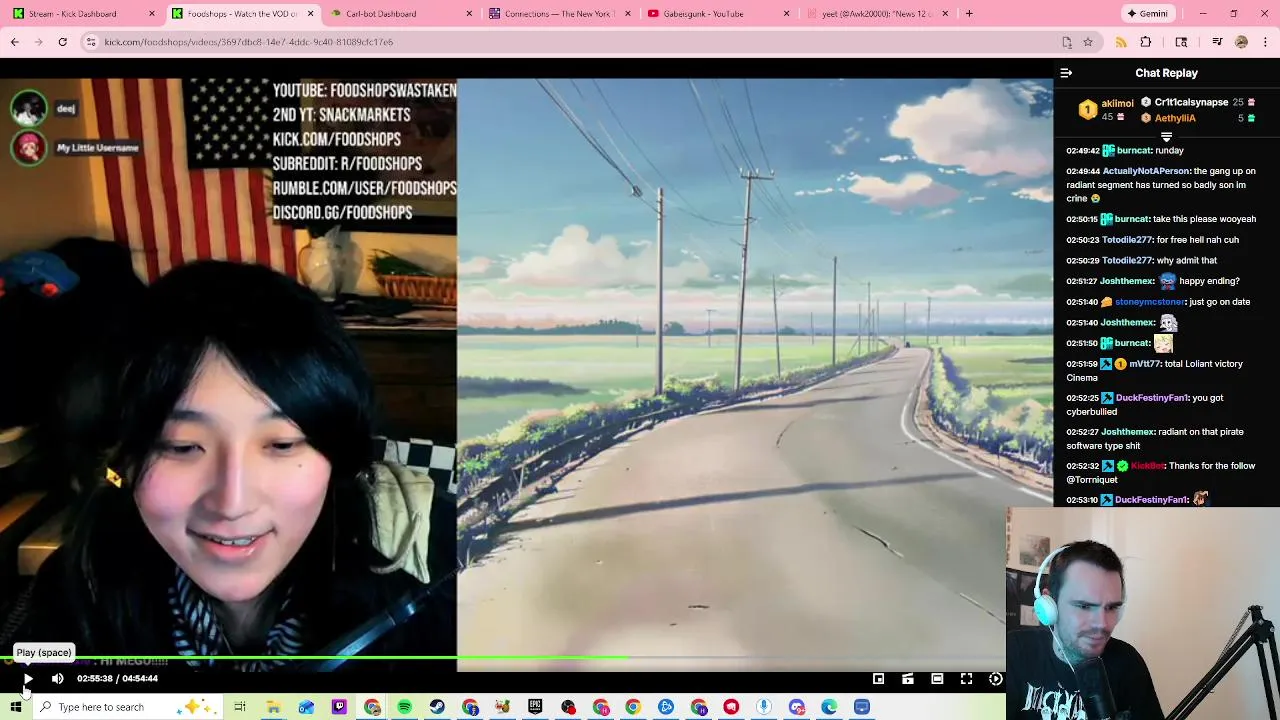Open Task View on the taskbar
The image size is (1280, 720).
240,707
